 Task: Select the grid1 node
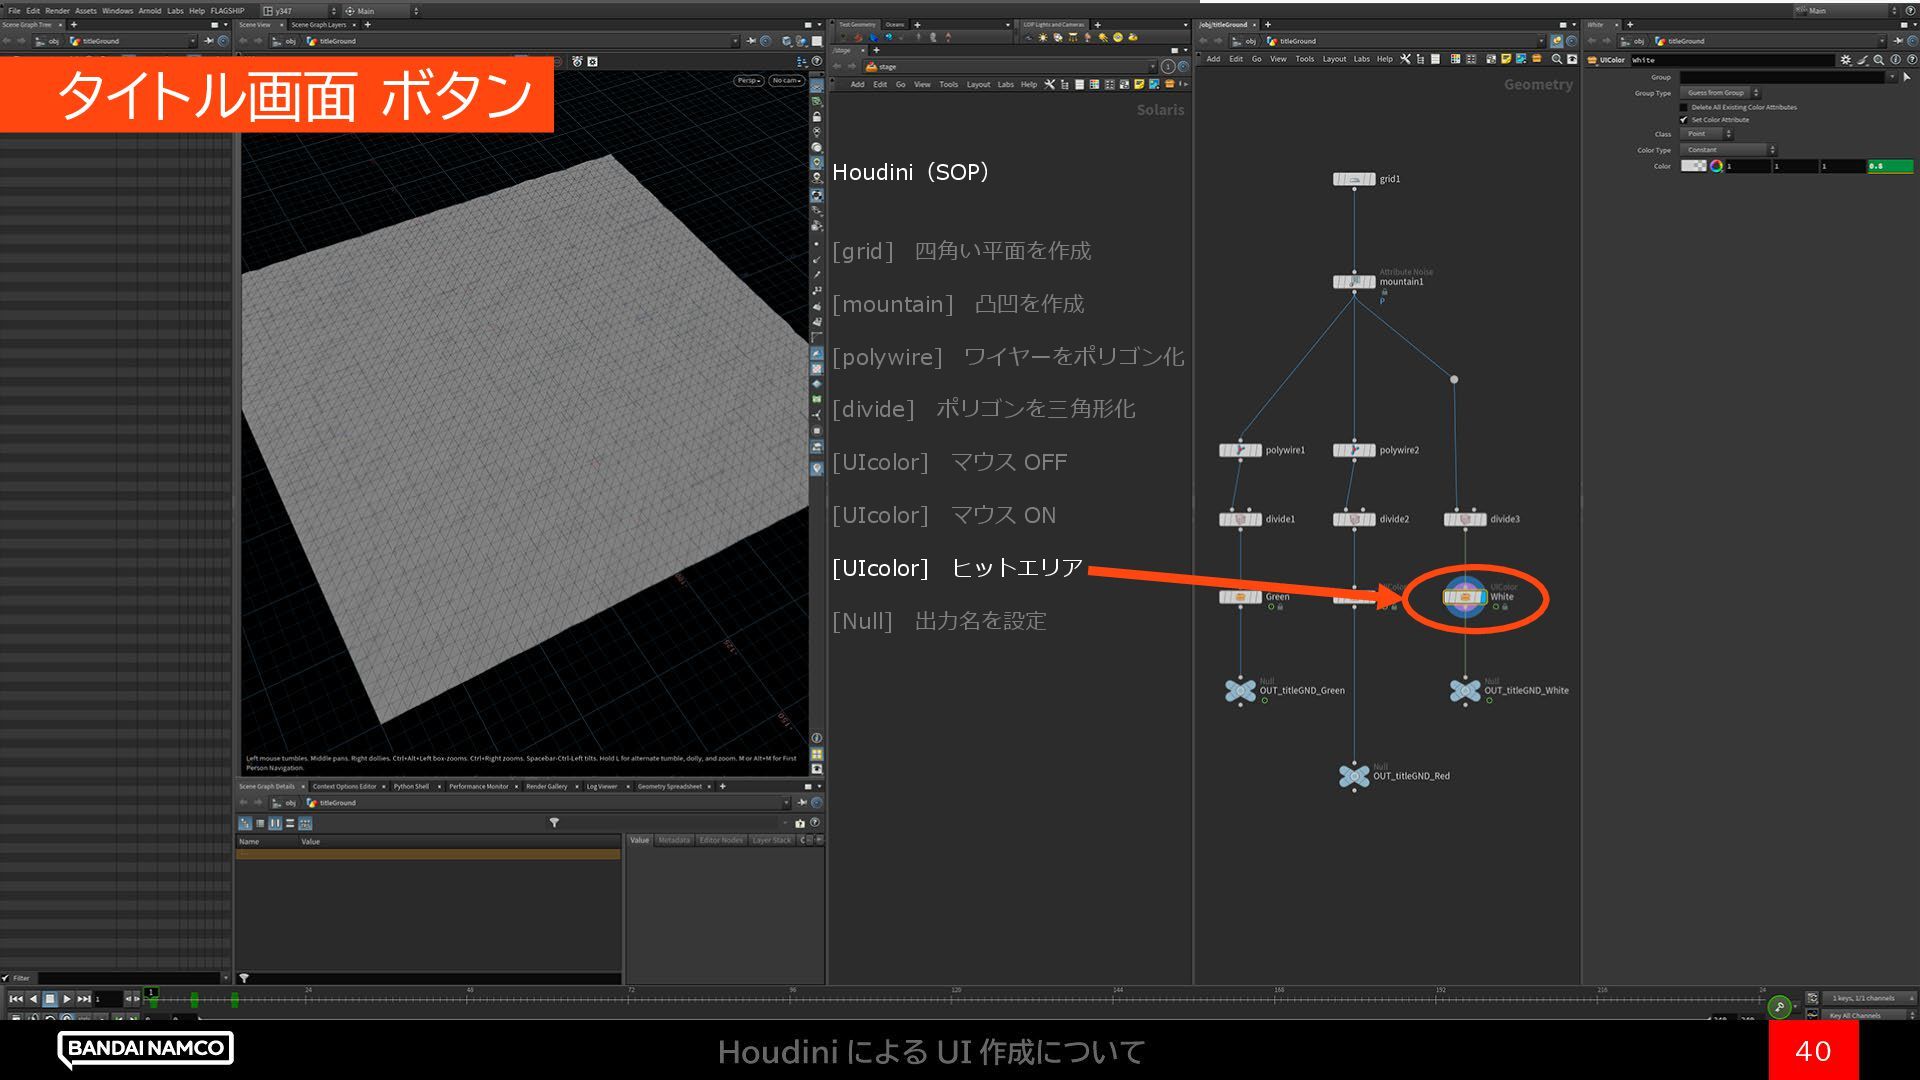tap(1354, 179)
